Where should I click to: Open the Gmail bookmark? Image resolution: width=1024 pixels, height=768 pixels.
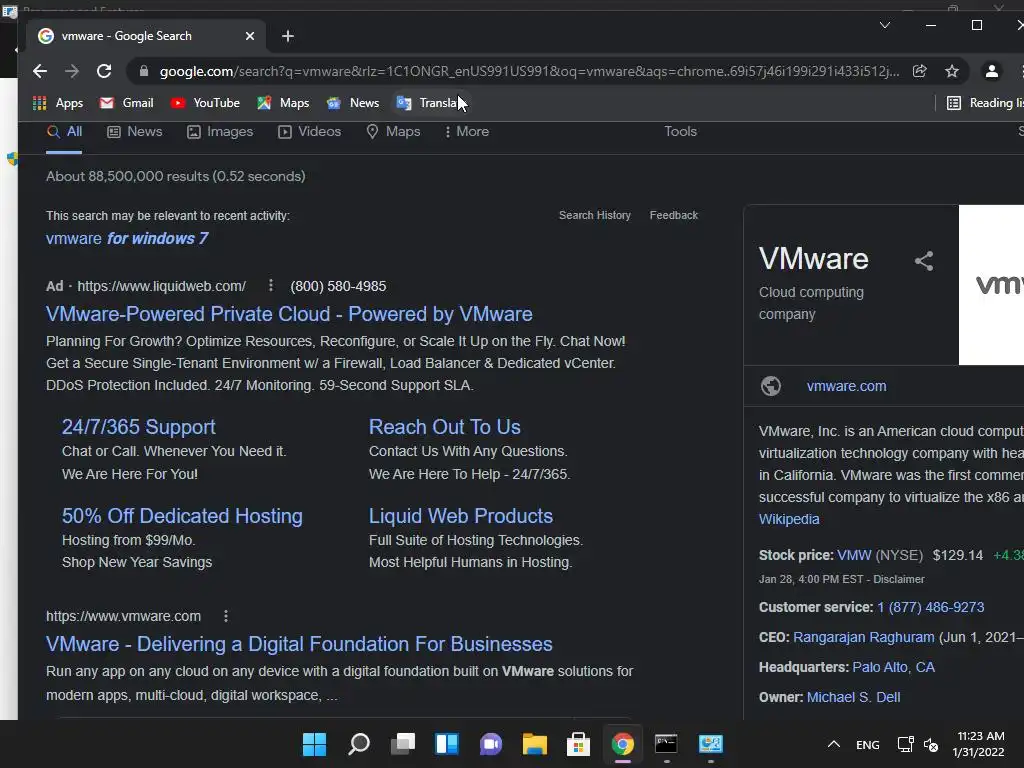tap(127, 103)
